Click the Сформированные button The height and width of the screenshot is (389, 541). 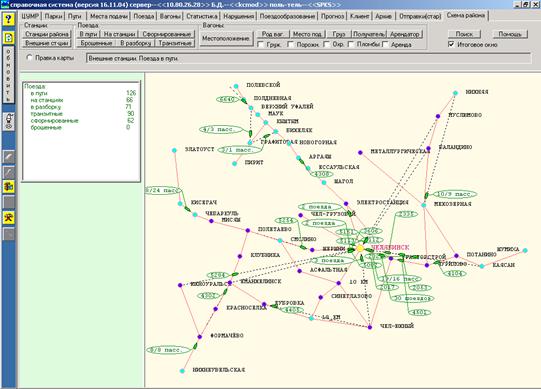coord(167,34)
